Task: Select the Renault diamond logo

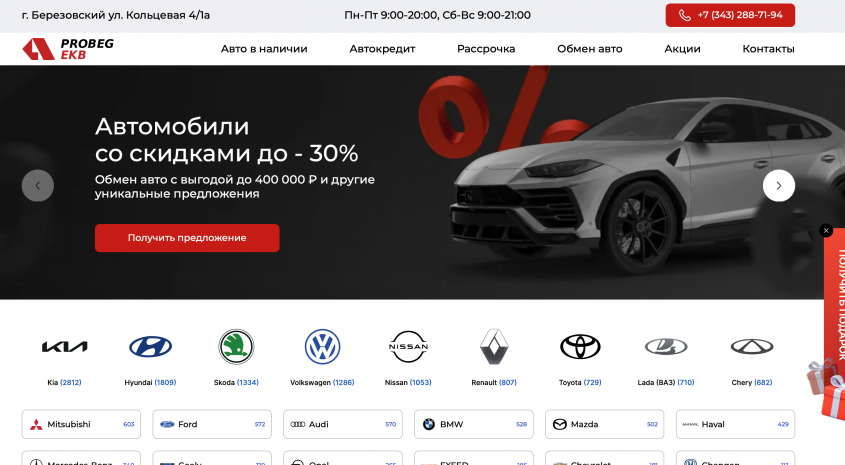Action: 494,346
